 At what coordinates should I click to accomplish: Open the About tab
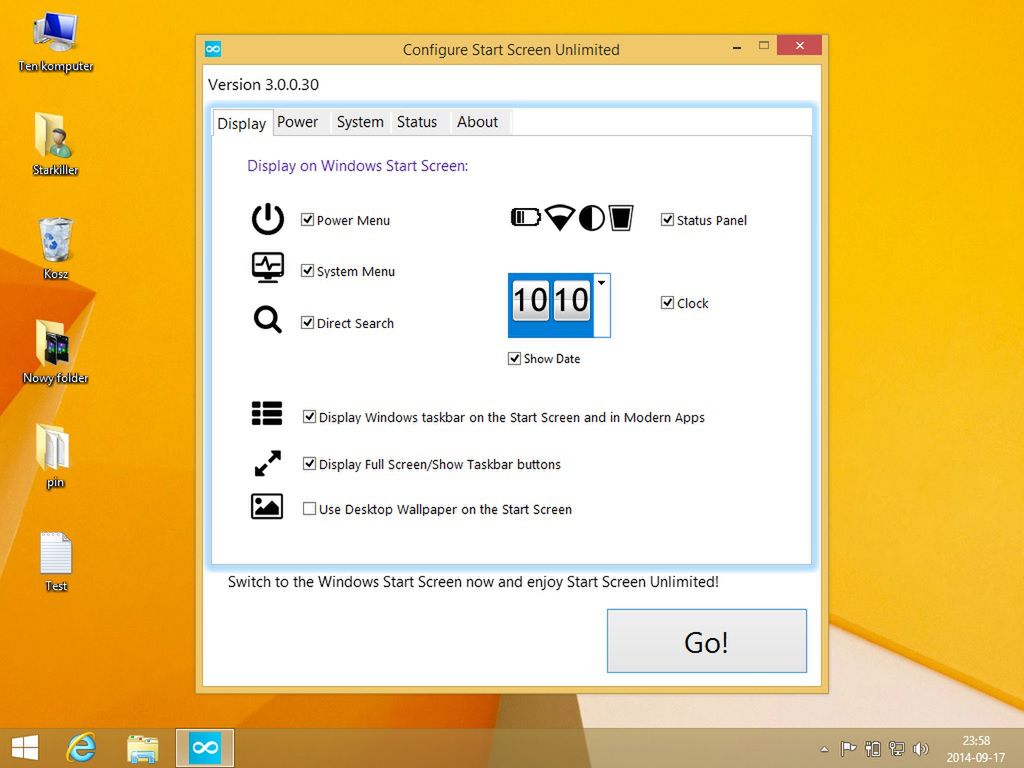pyautogui.click(x=477, y=122)
